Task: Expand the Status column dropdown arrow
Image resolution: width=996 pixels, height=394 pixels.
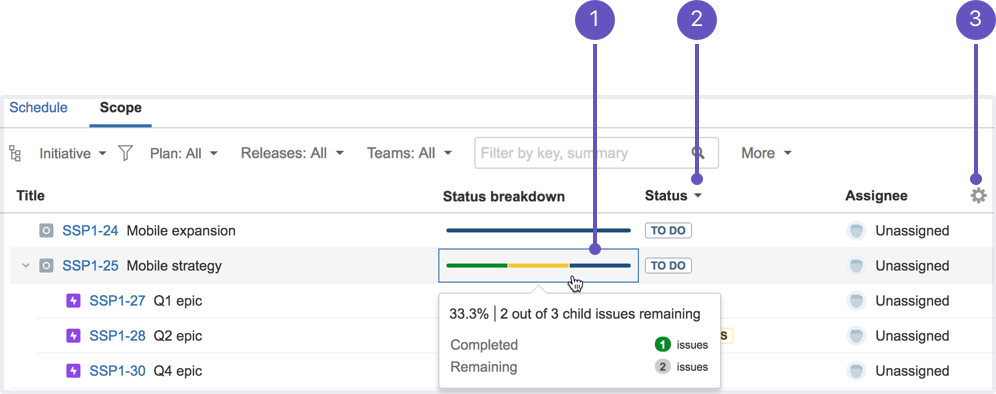Action: tap(698, 196)
